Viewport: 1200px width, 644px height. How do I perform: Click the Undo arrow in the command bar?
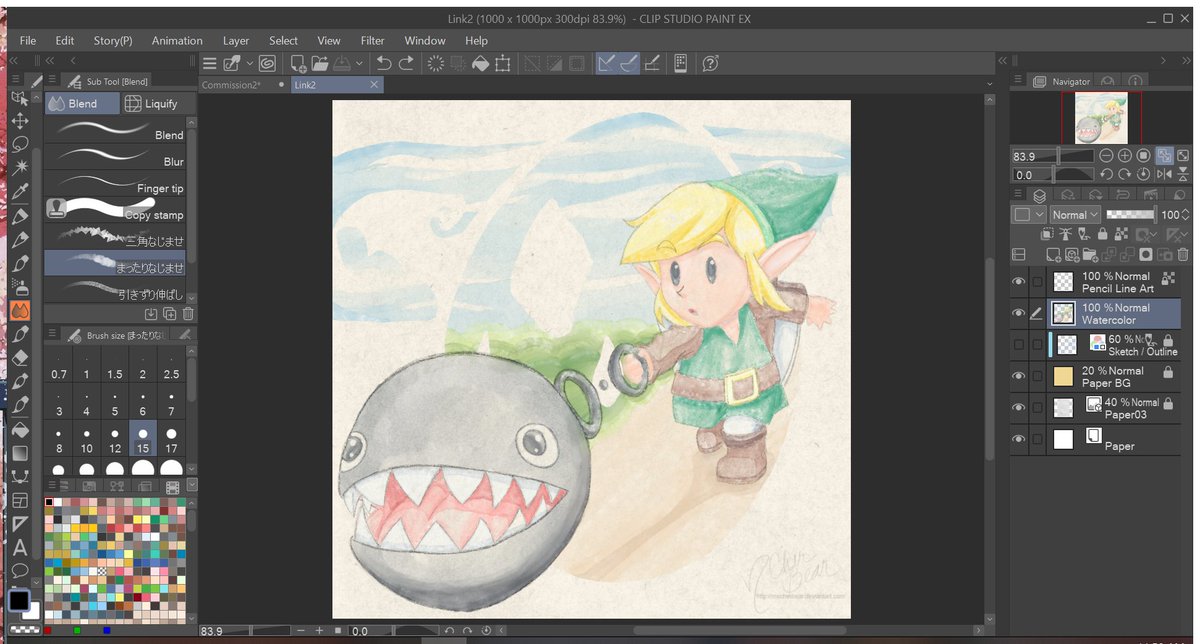click(x=383, y=64)
